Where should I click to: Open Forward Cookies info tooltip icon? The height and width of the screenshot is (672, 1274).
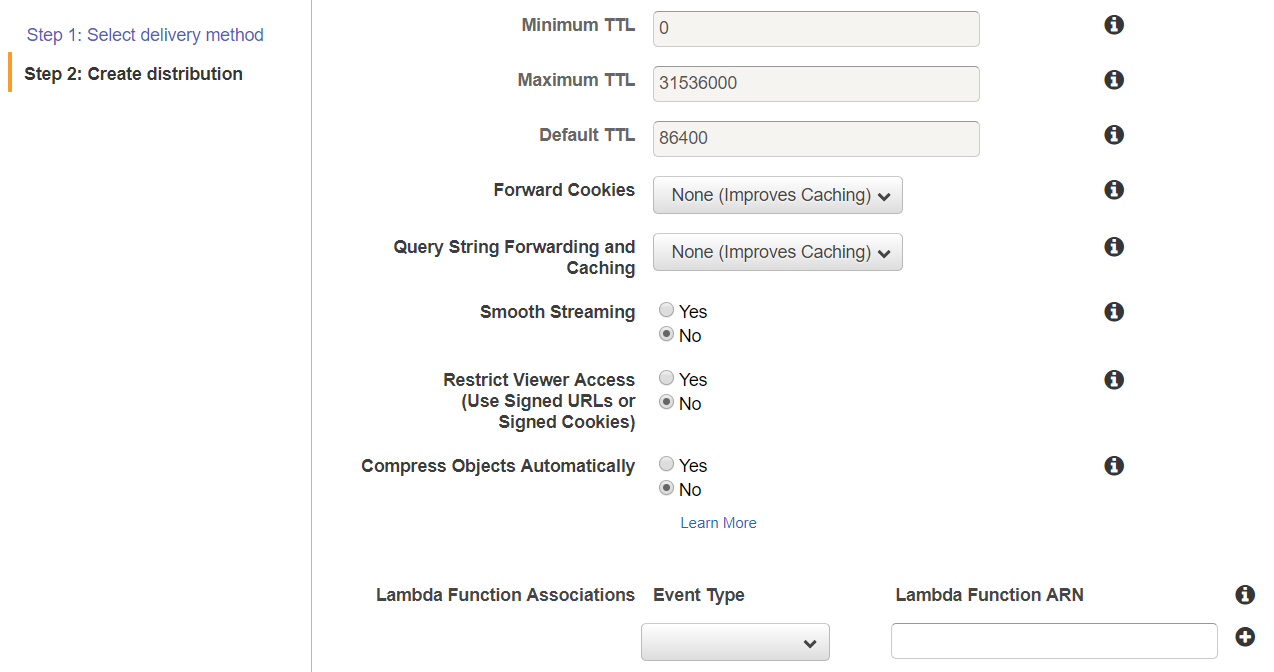[1114, 190]
